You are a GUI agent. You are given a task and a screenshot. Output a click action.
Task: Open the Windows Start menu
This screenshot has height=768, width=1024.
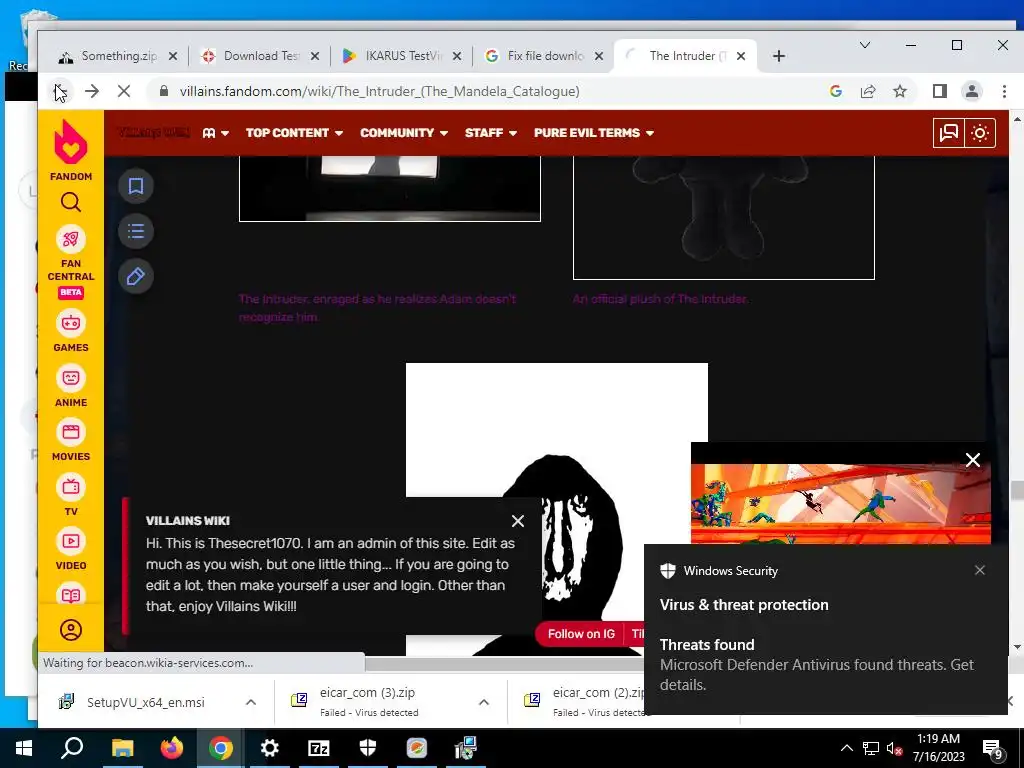24,748
